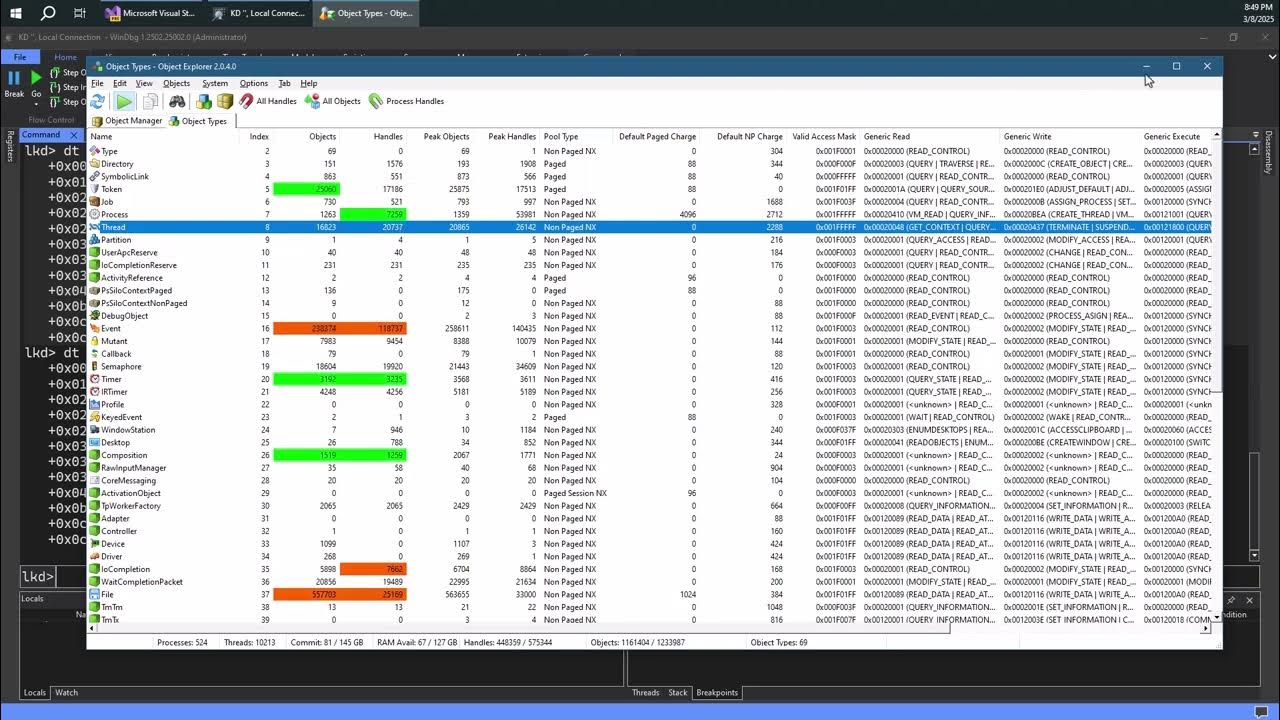Viewport: 1280px width, 720px height.
Task: Click the SymbolicLink row icon
Action: (x=95, y=177)
